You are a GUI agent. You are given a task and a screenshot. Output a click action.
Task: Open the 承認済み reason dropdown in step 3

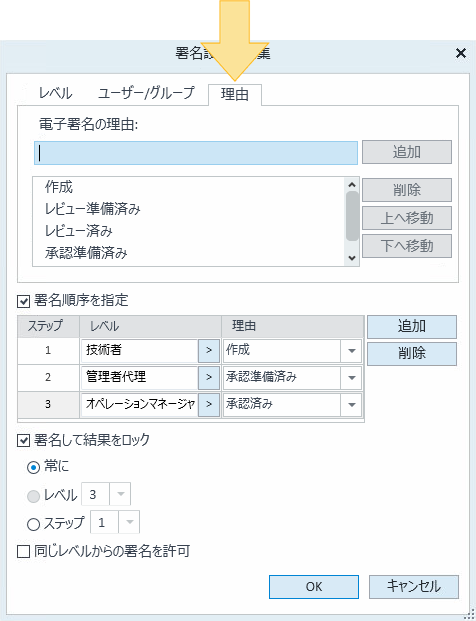click(x=351, y=405)
